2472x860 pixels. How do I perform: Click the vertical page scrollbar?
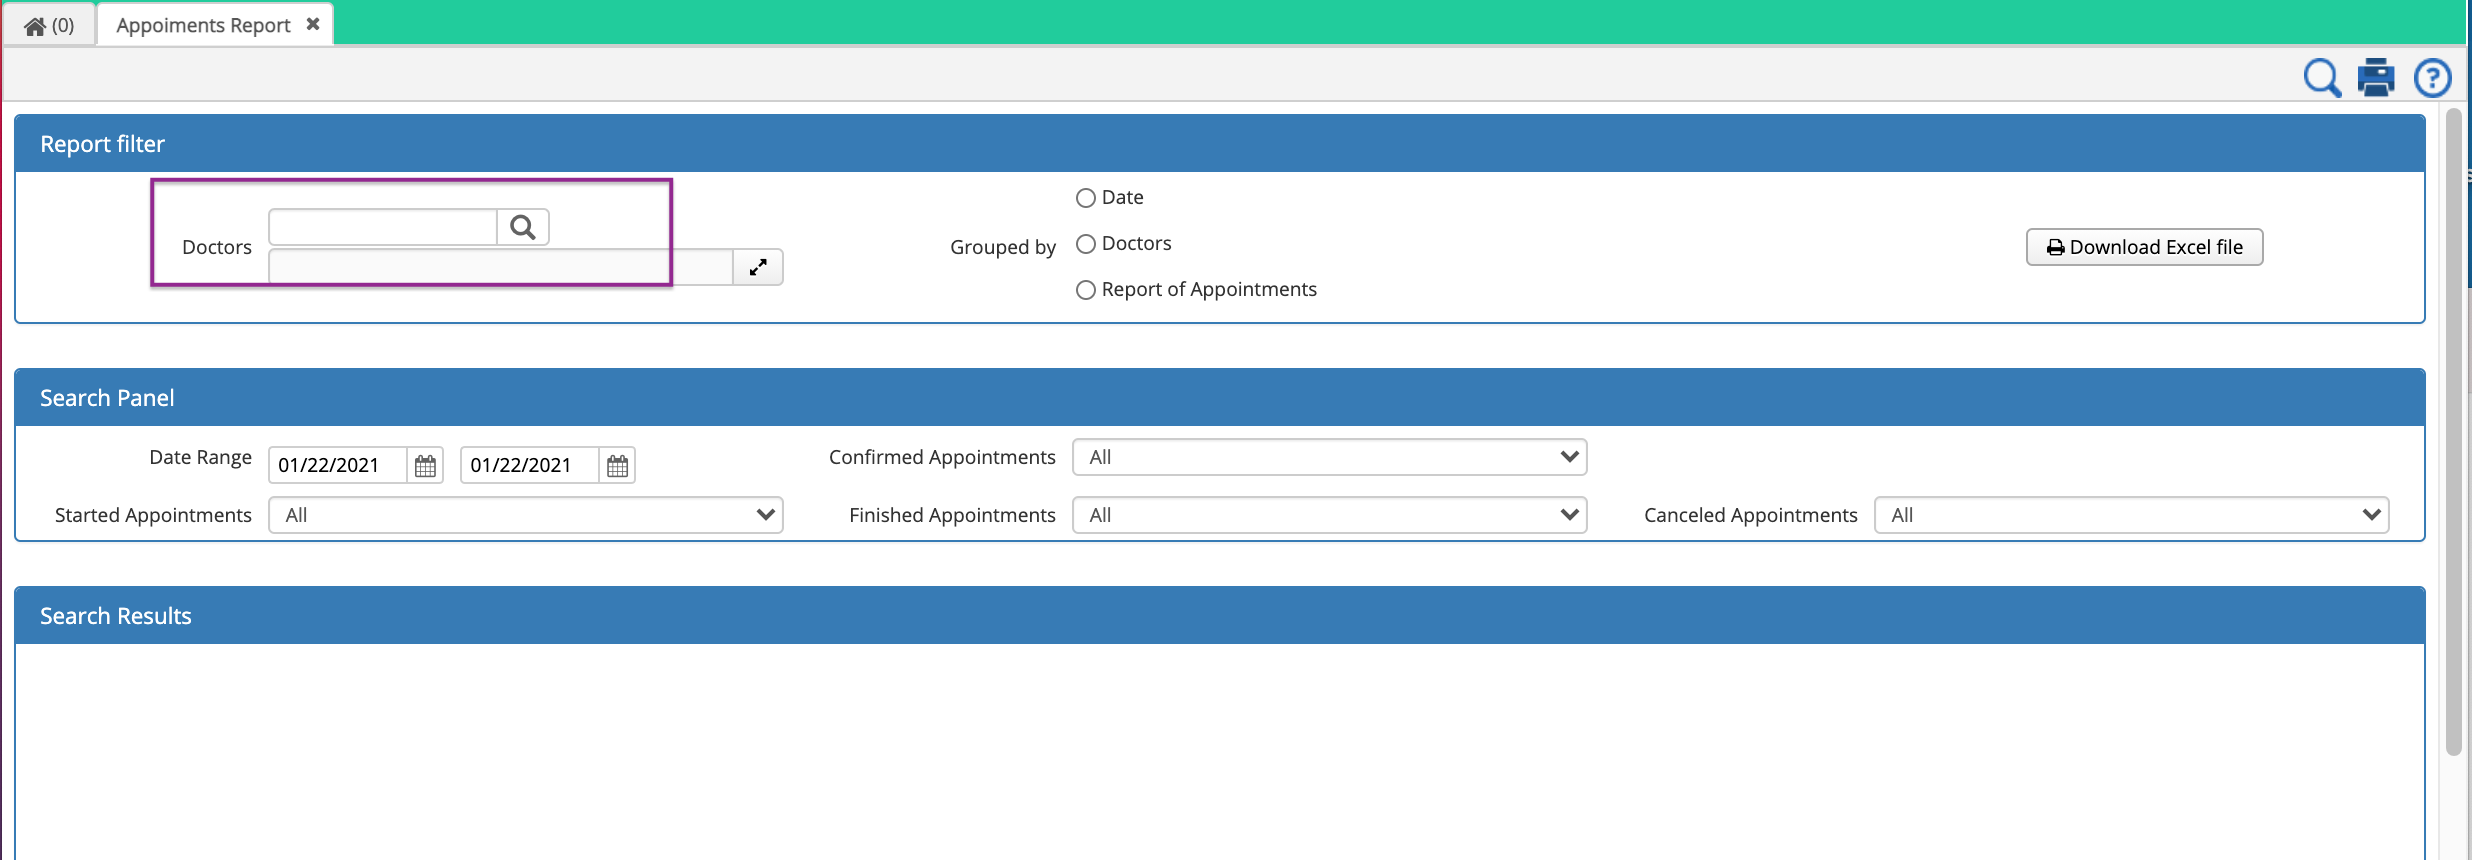[x=2453, y=432]
